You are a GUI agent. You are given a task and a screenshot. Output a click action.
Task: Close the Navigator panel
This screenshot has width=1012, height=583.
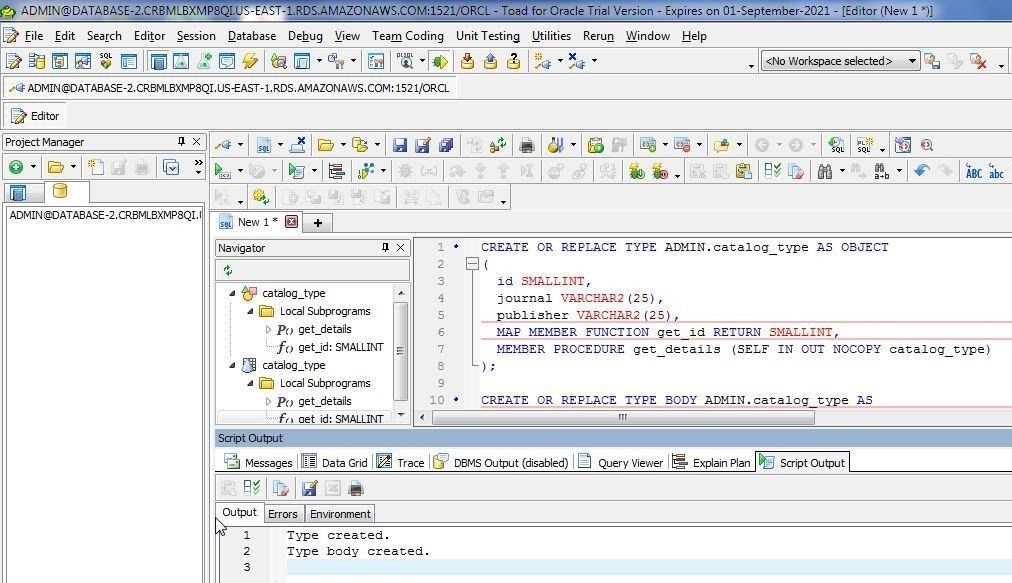pyautogui.click(x=401, y=247)
